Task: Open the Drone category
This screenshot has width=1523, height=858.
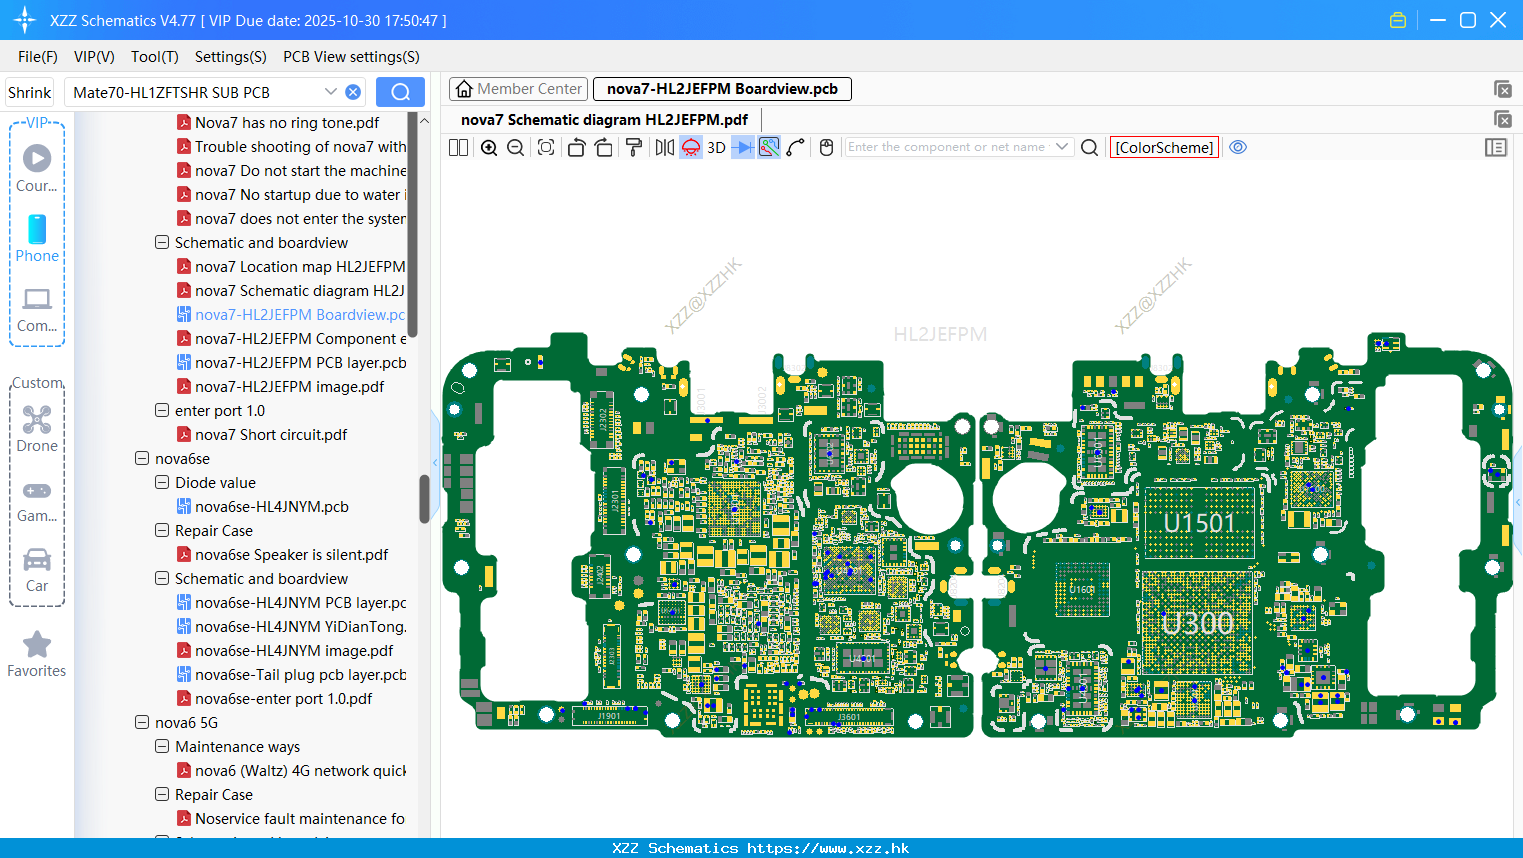Action: click(37, 429)
